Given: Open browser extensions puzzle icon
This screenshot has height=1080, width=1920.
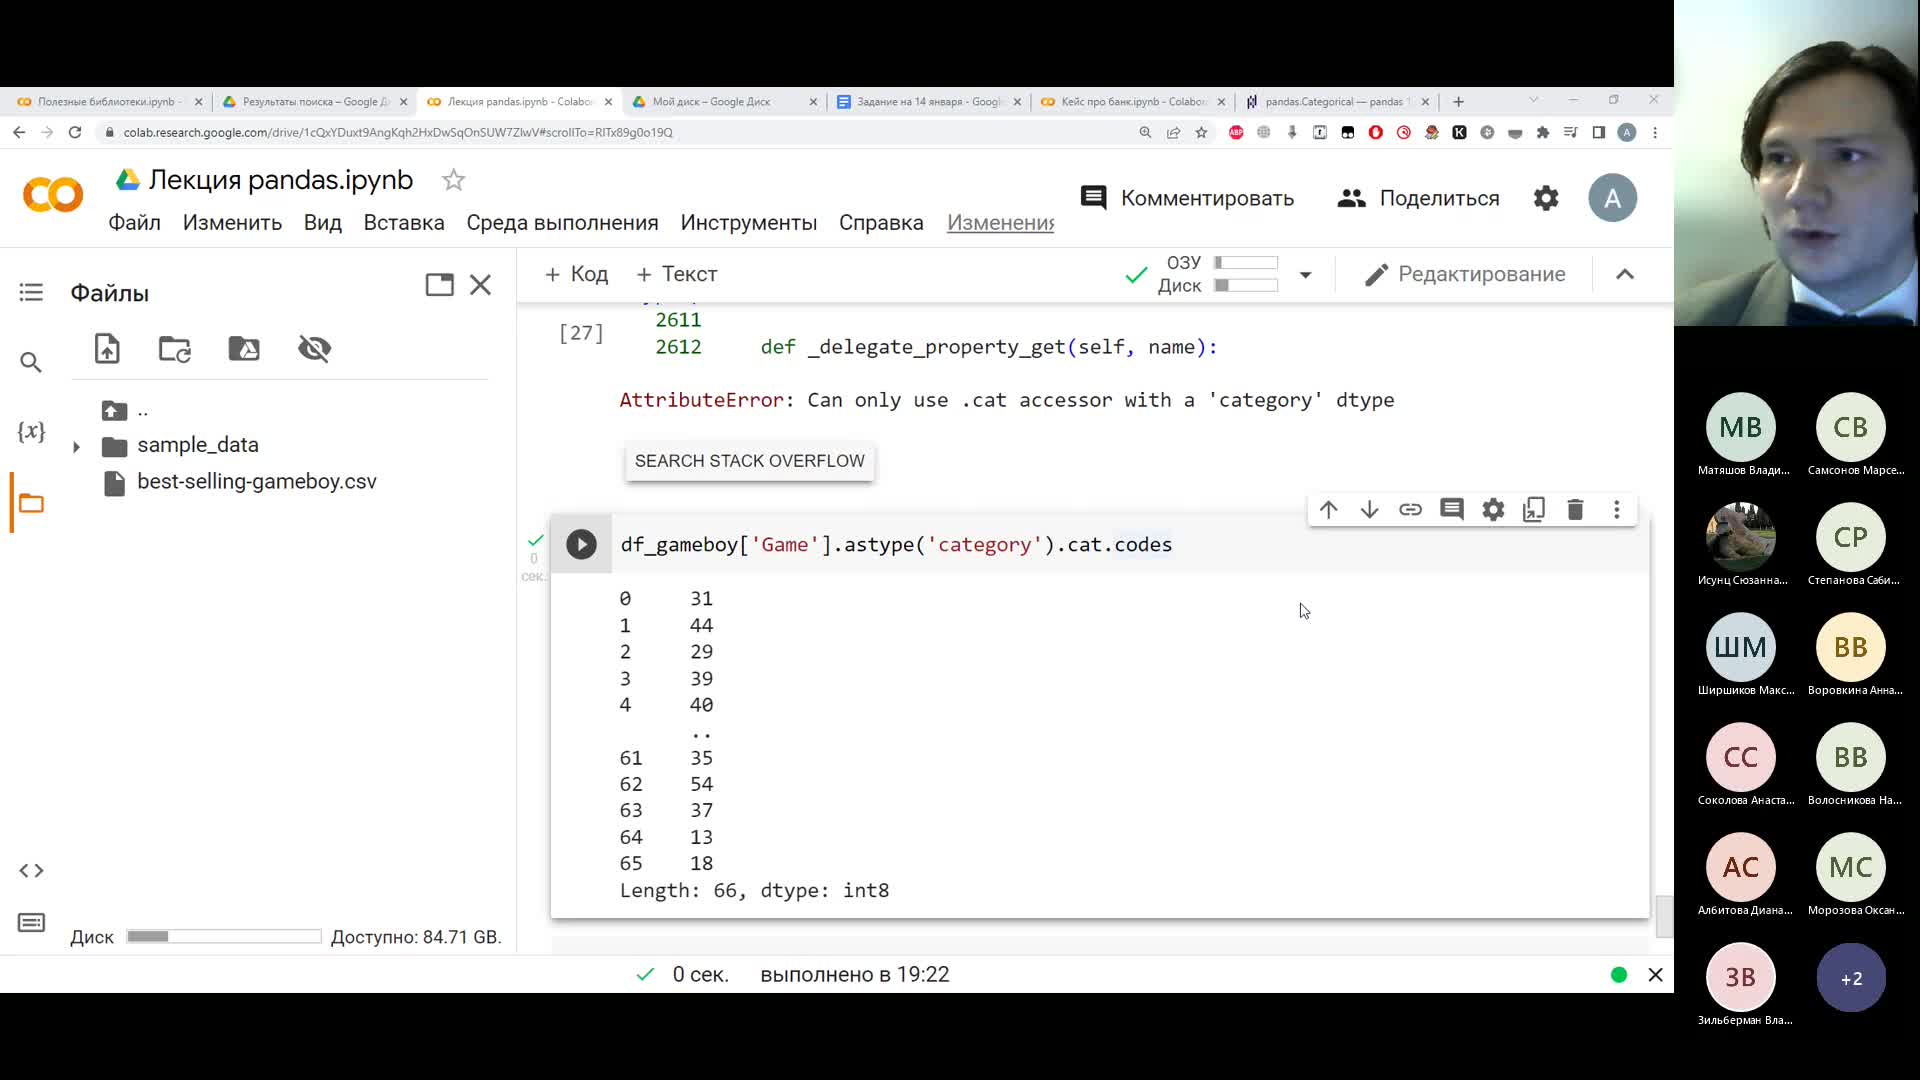Looking at the screenshot, I should (1543, 132).
